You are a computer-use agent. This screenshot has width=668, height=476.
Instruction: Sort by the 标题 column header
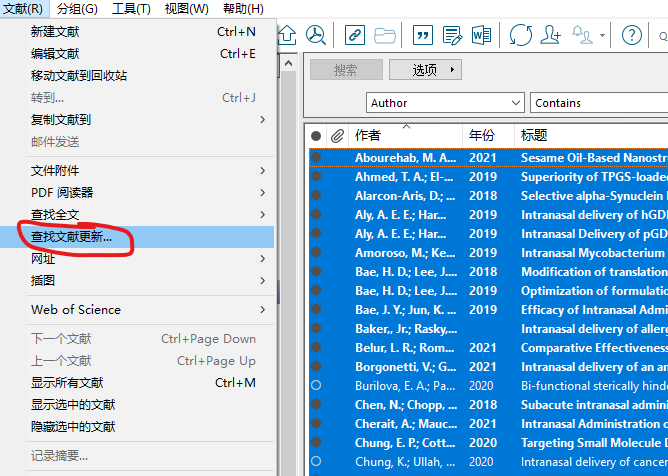click(x=591, y=136)
